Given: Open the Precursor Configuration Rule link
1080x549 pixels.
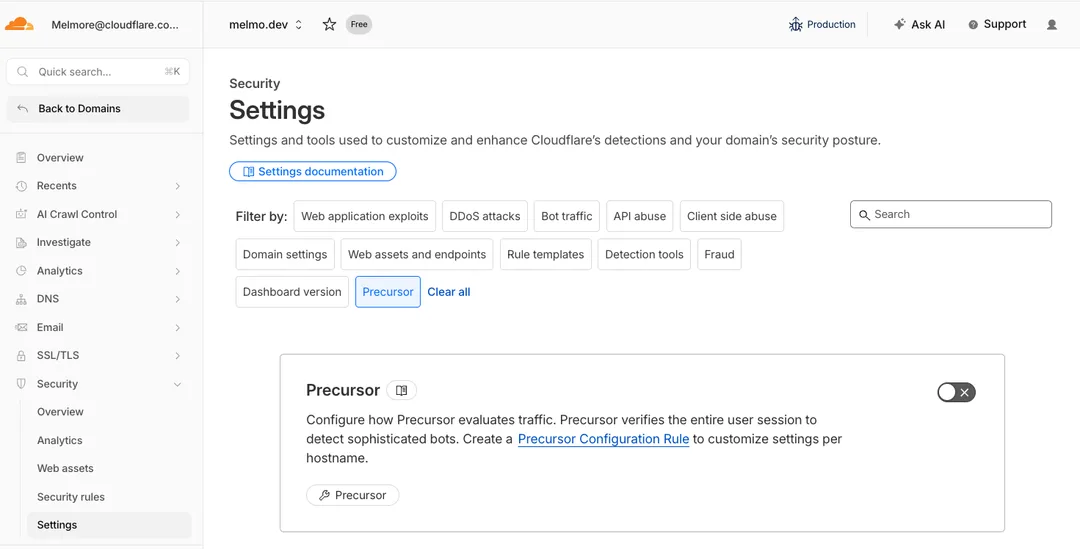Looking at the screenshot, I should 603,439.
